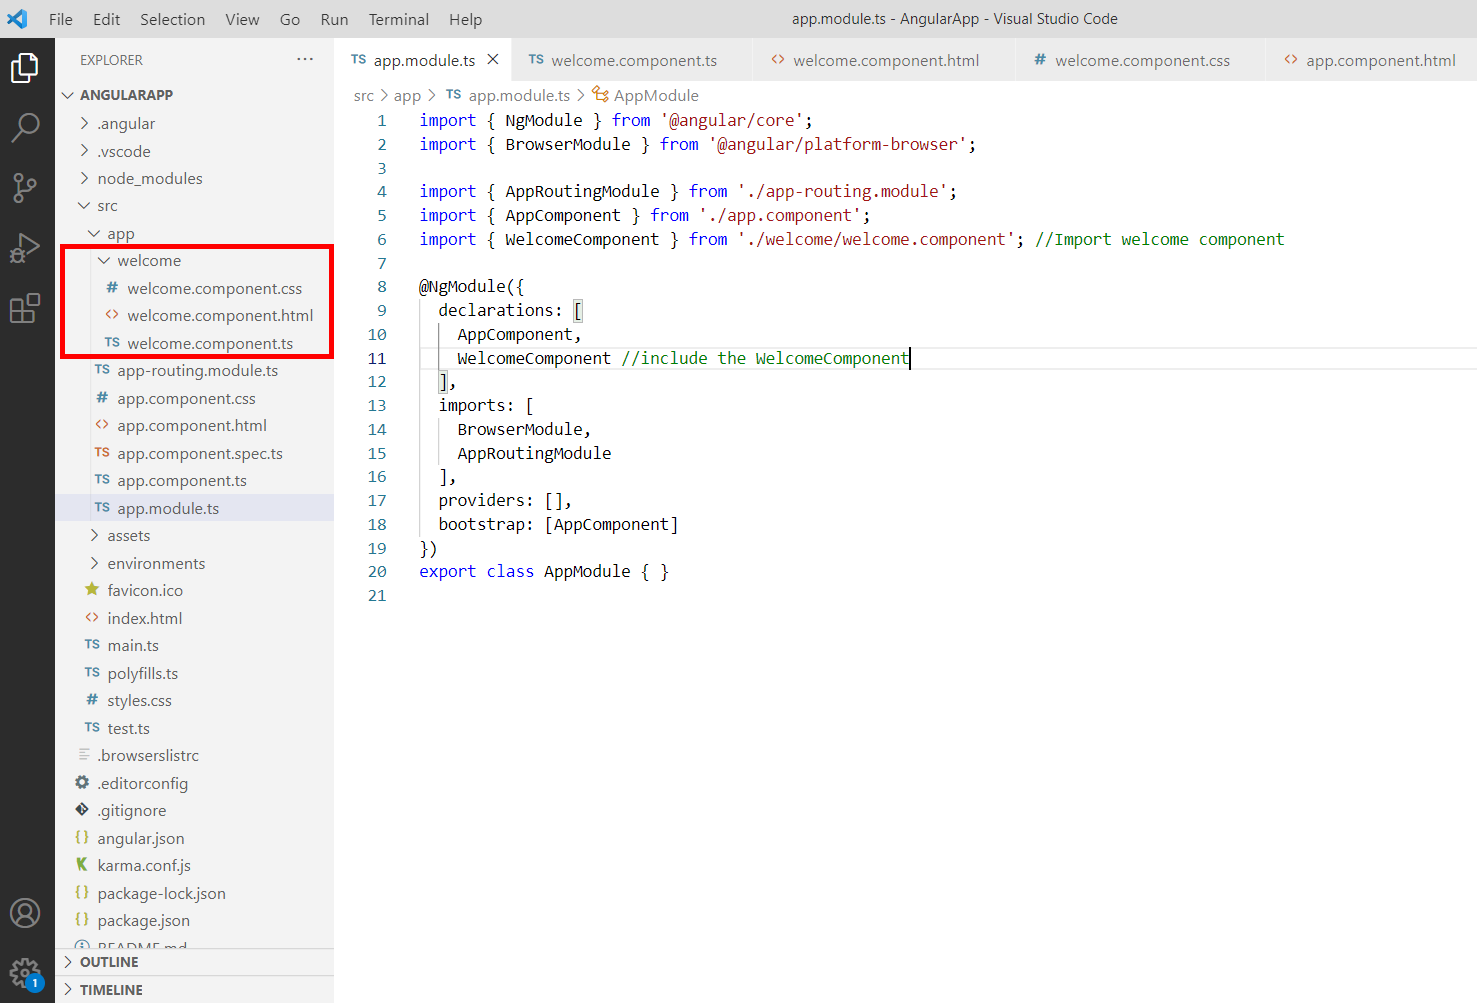Image resolution: width=1477 pixels, height=1003 pixels.
Task: Close the app.module.ts editor tab
Action: click(493, 60)
